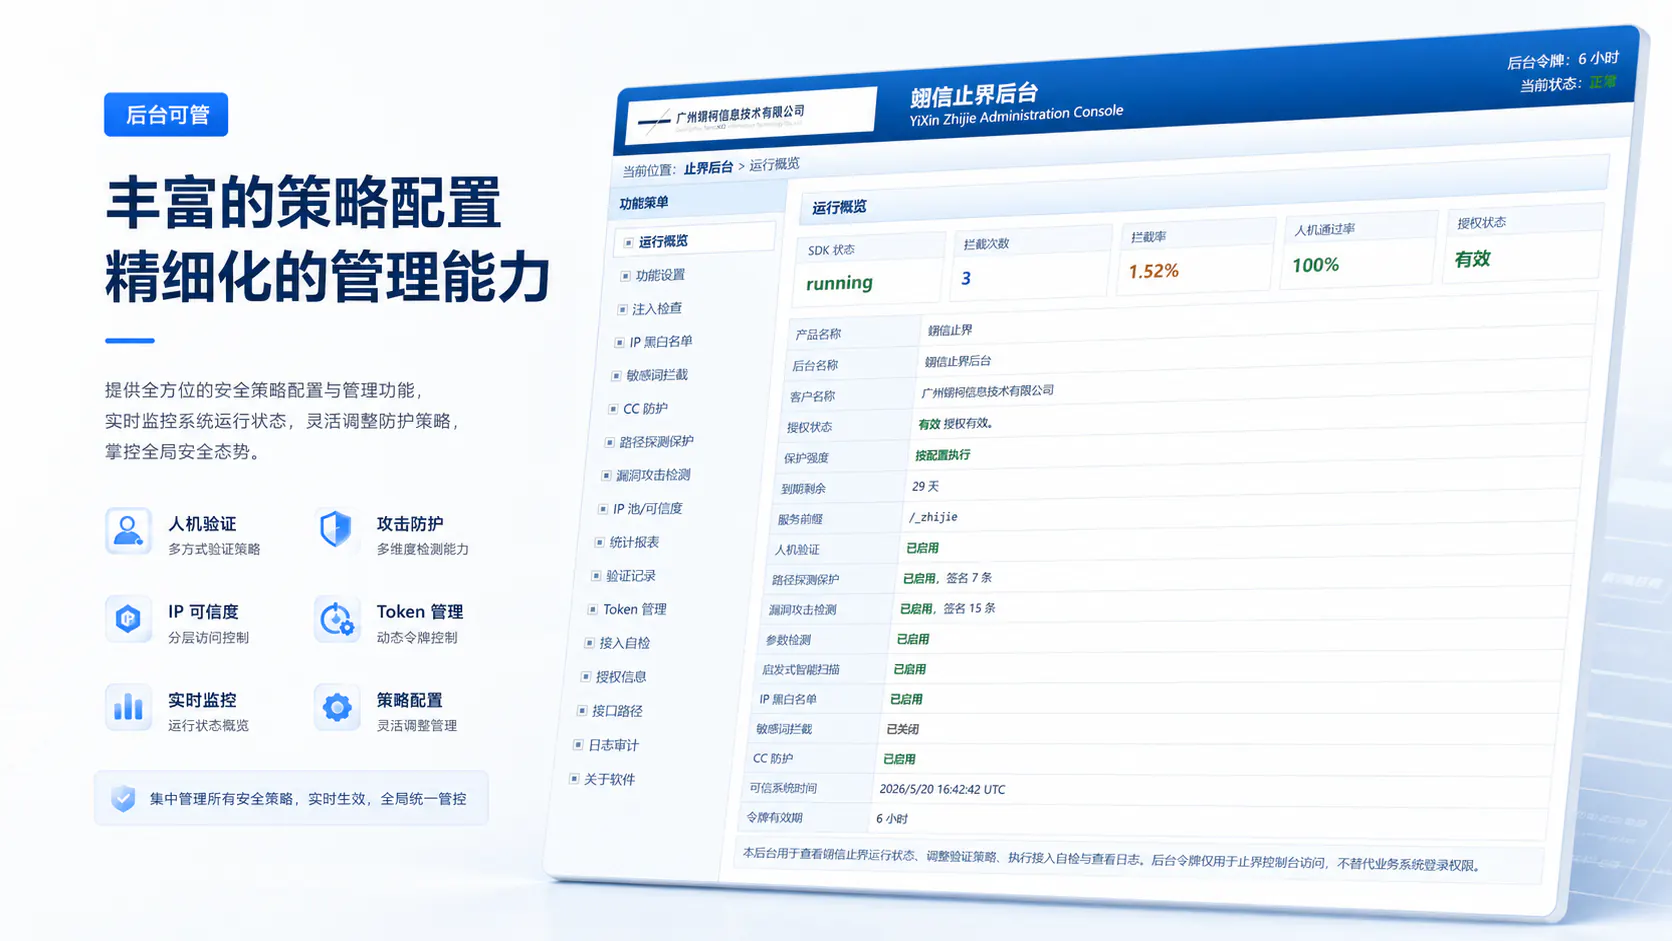Click the 29 天 remaining value
The height and width of the screenshot is (941, 1672).
coord(925,486)
